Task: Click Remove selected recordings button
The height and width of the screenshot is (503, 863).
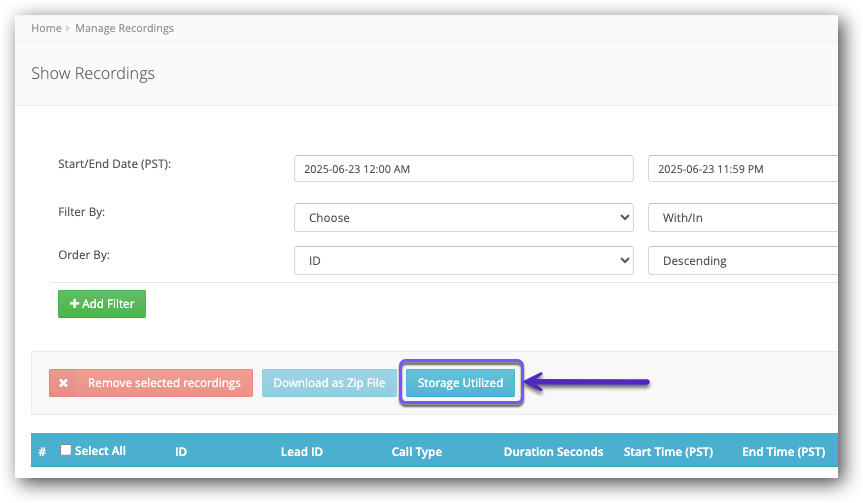Action: (151, 382)
